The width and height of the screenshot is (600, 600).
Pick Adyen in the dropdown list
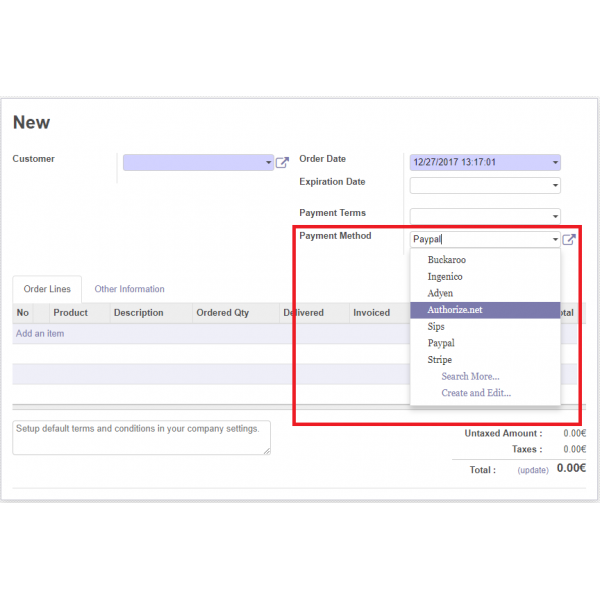click(x=440, y=293)
